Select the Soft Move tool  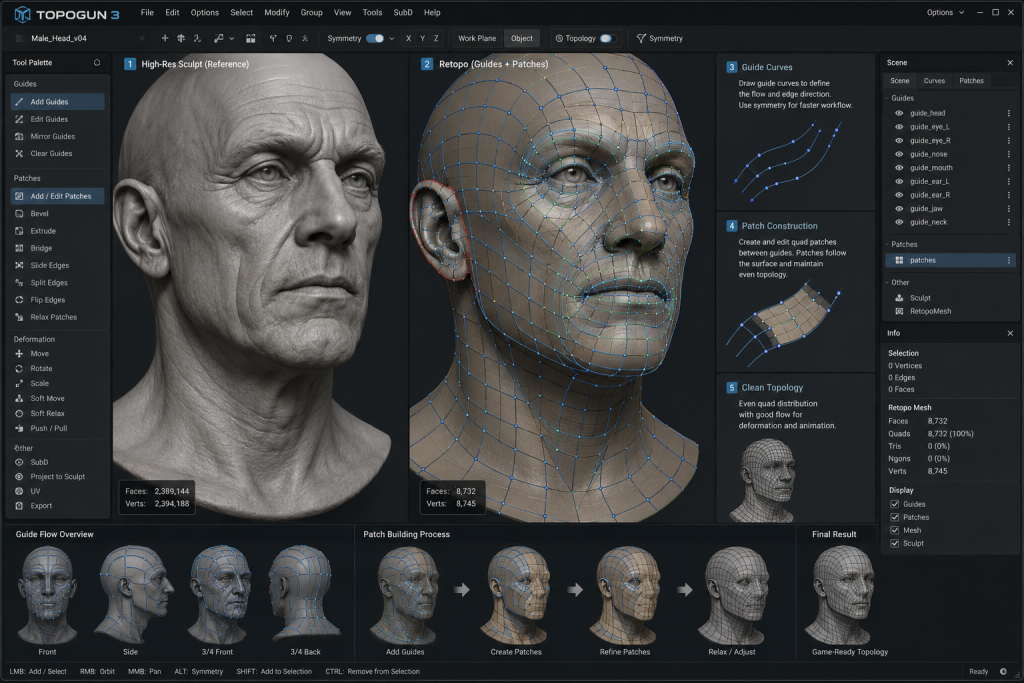tap(57, 398)
